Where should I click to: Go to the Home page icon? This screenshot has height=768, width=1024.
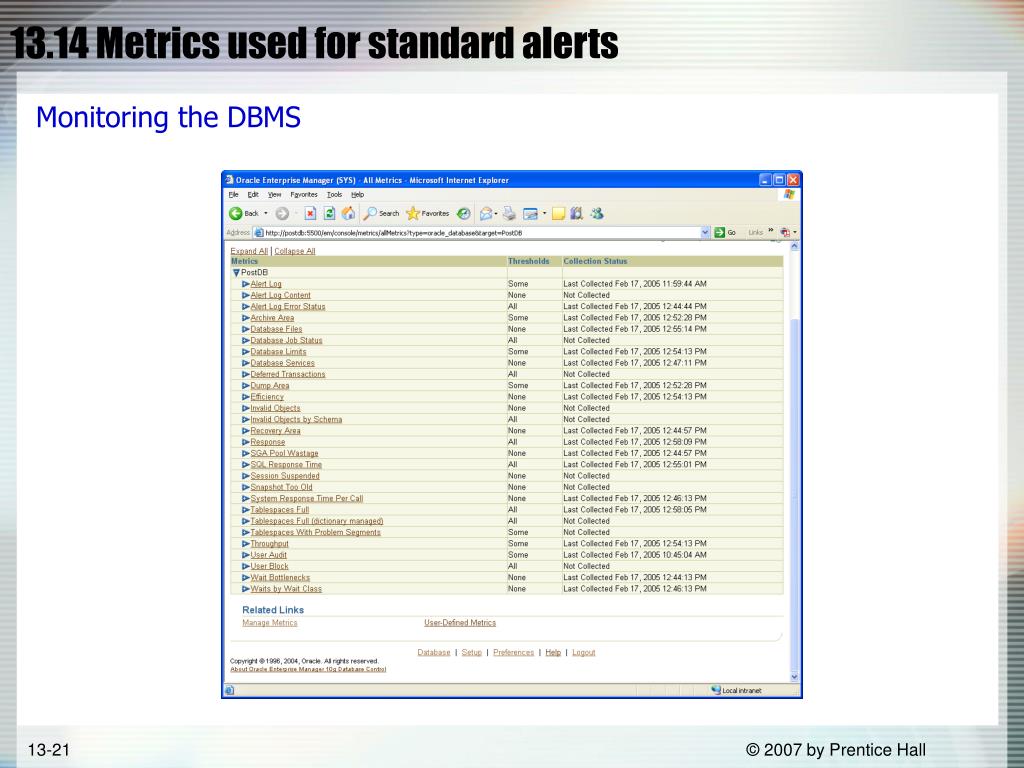[x=349, y=214]
